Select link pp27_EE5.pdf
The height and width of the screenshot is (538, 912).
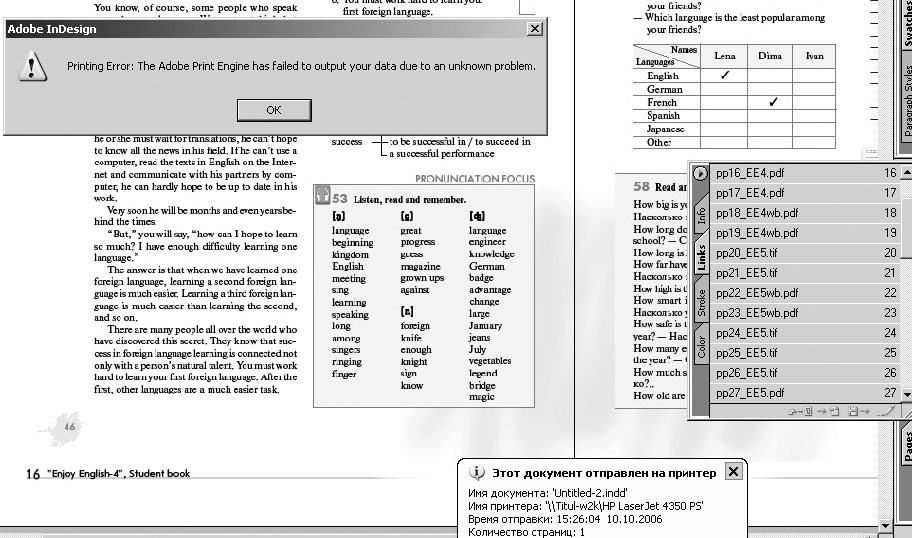806,393
